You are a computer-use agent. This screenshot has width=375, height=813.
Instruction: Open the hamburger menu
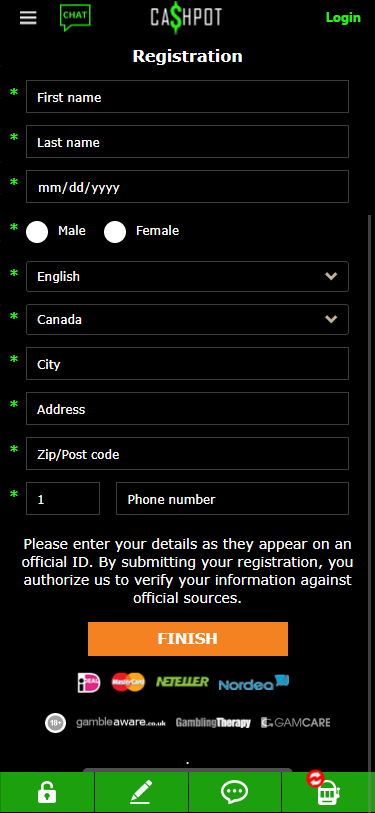28,18
